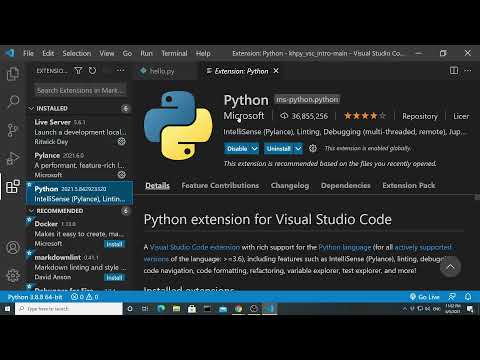The height and width of the screenshot is (360, 480).
Task: Open the Go menu
Action: (x=127, y=53)
